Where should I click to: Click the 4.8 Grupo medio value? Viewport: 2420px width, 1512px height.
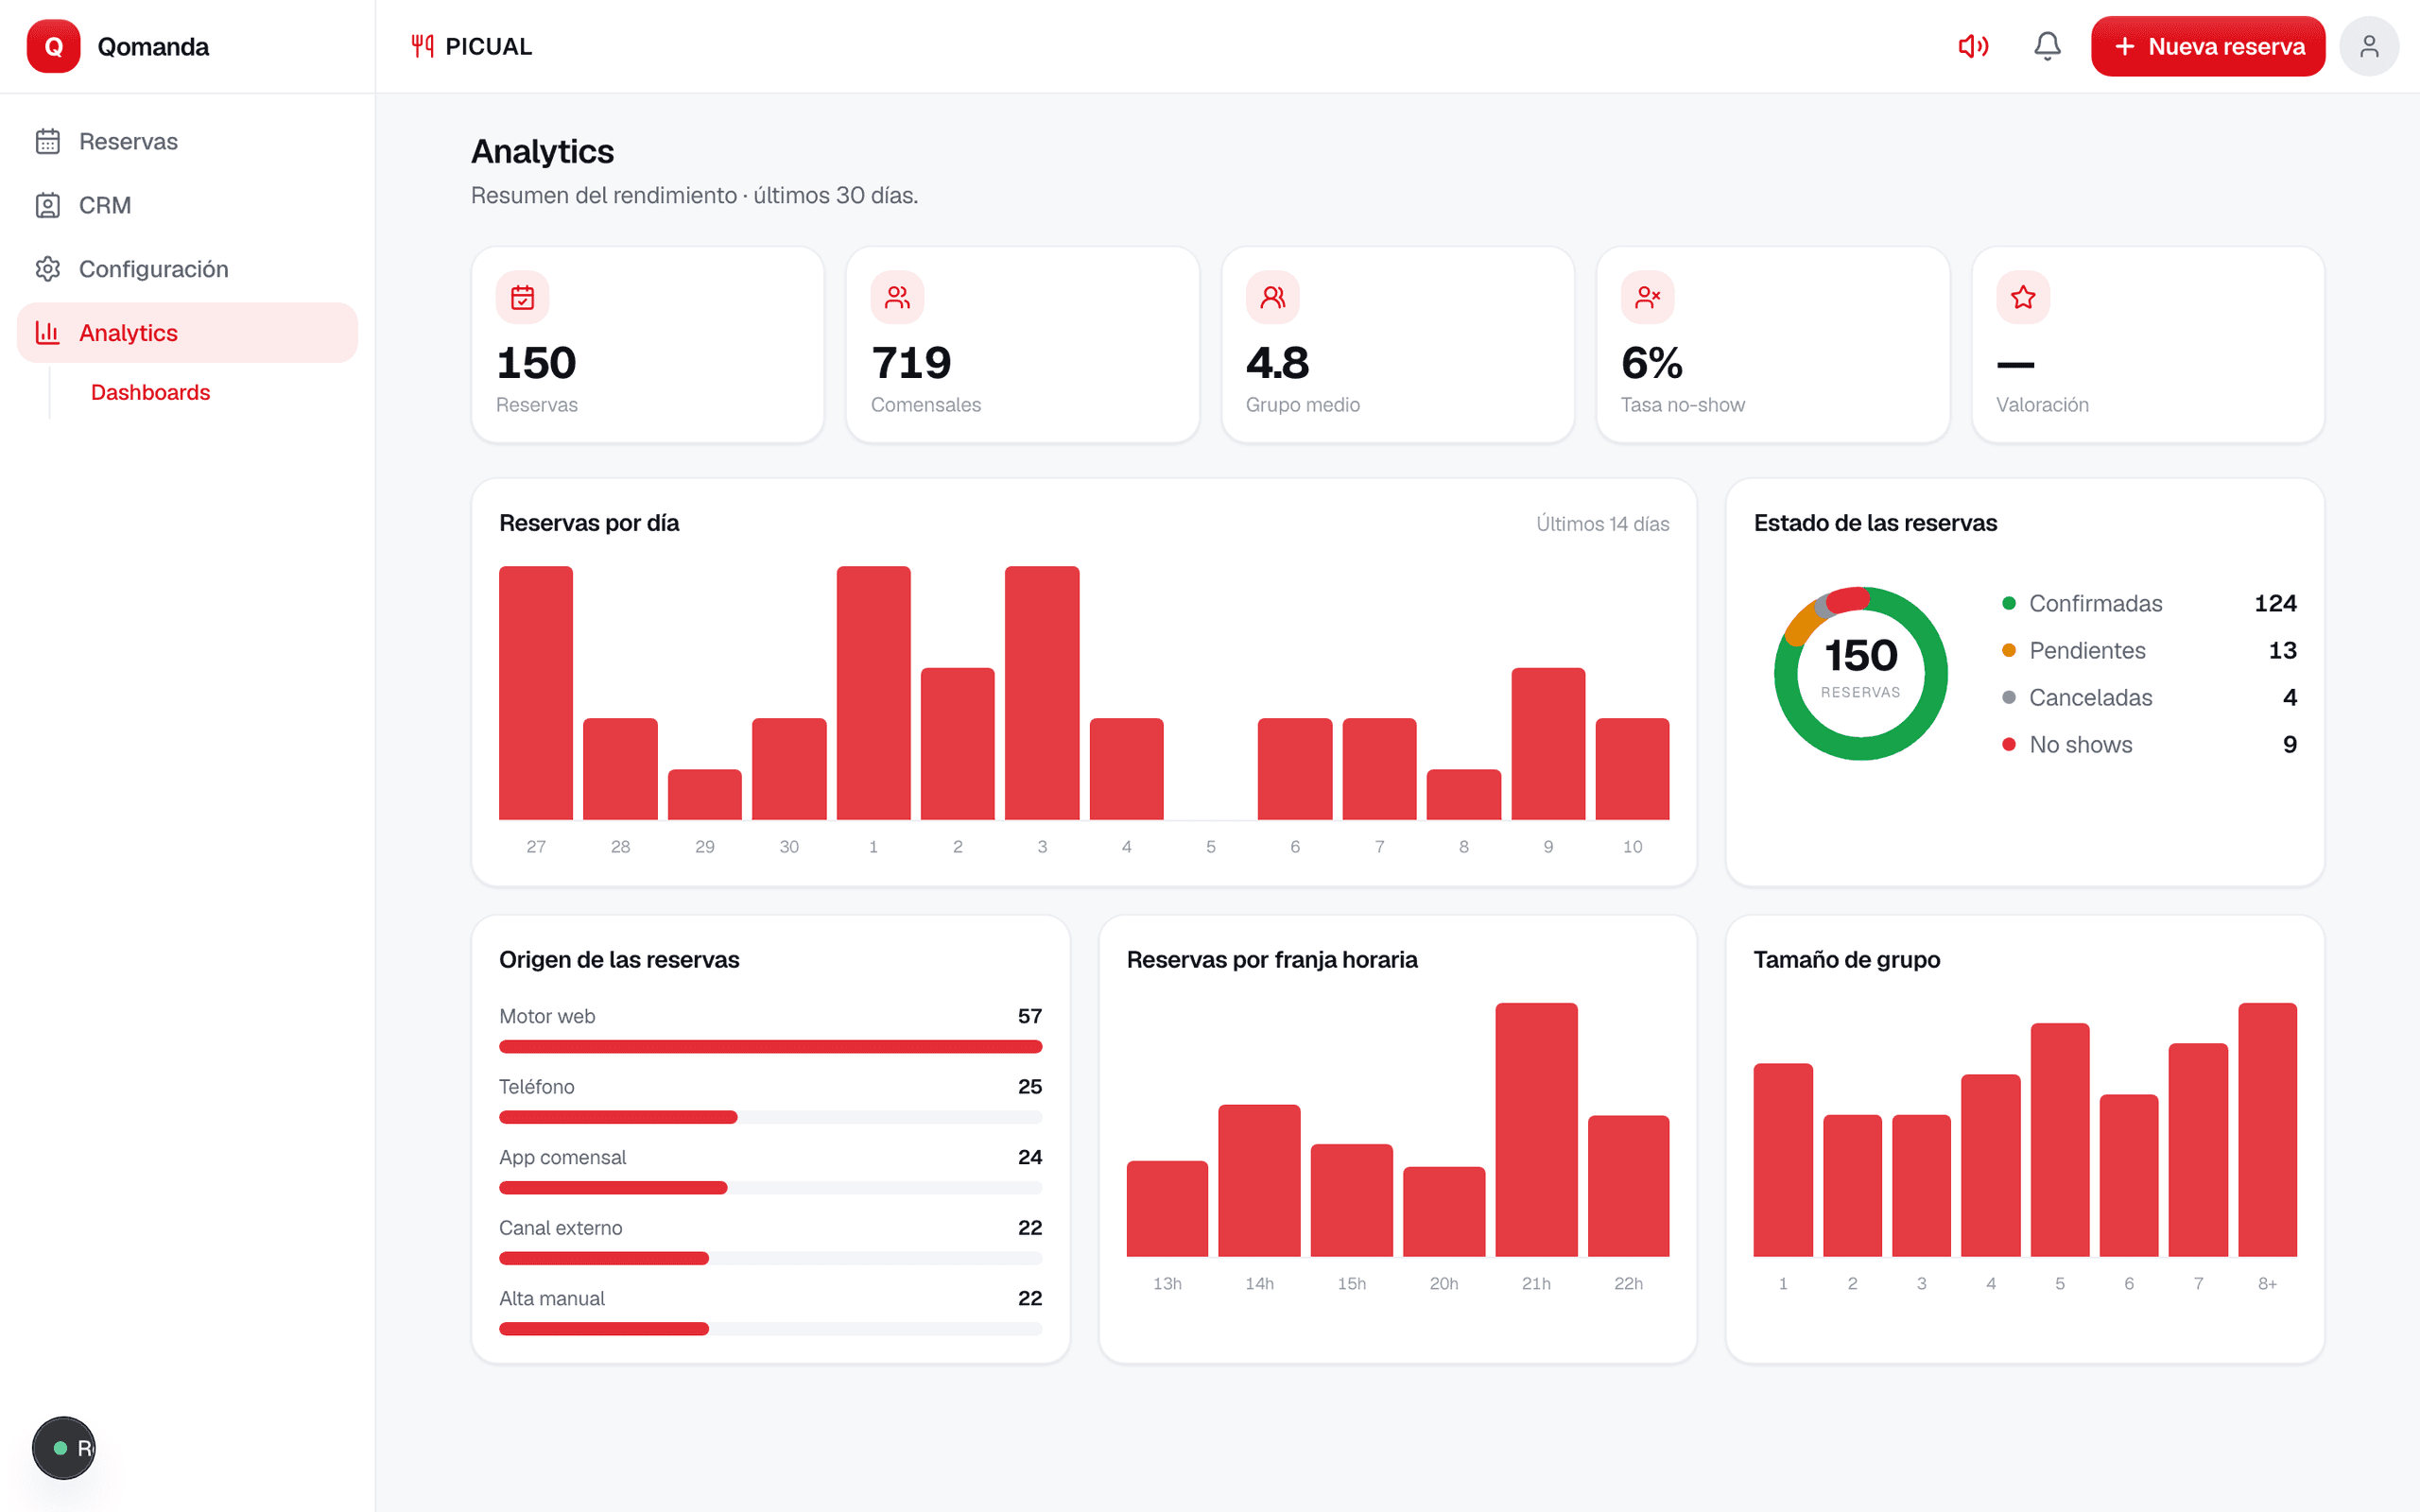pyautogui.click(x=1277, y=362)
